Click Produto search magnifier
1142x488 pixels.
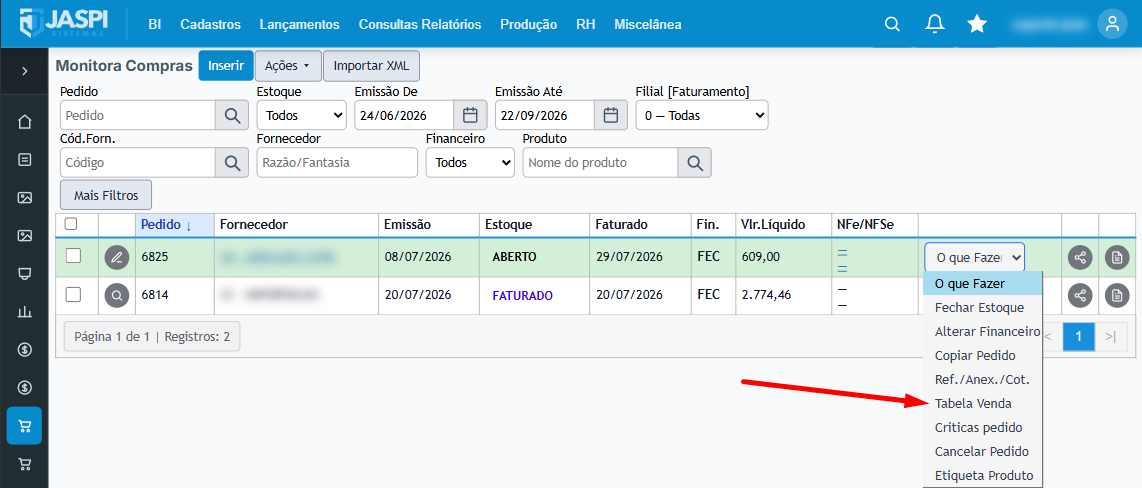pos(694,162)
